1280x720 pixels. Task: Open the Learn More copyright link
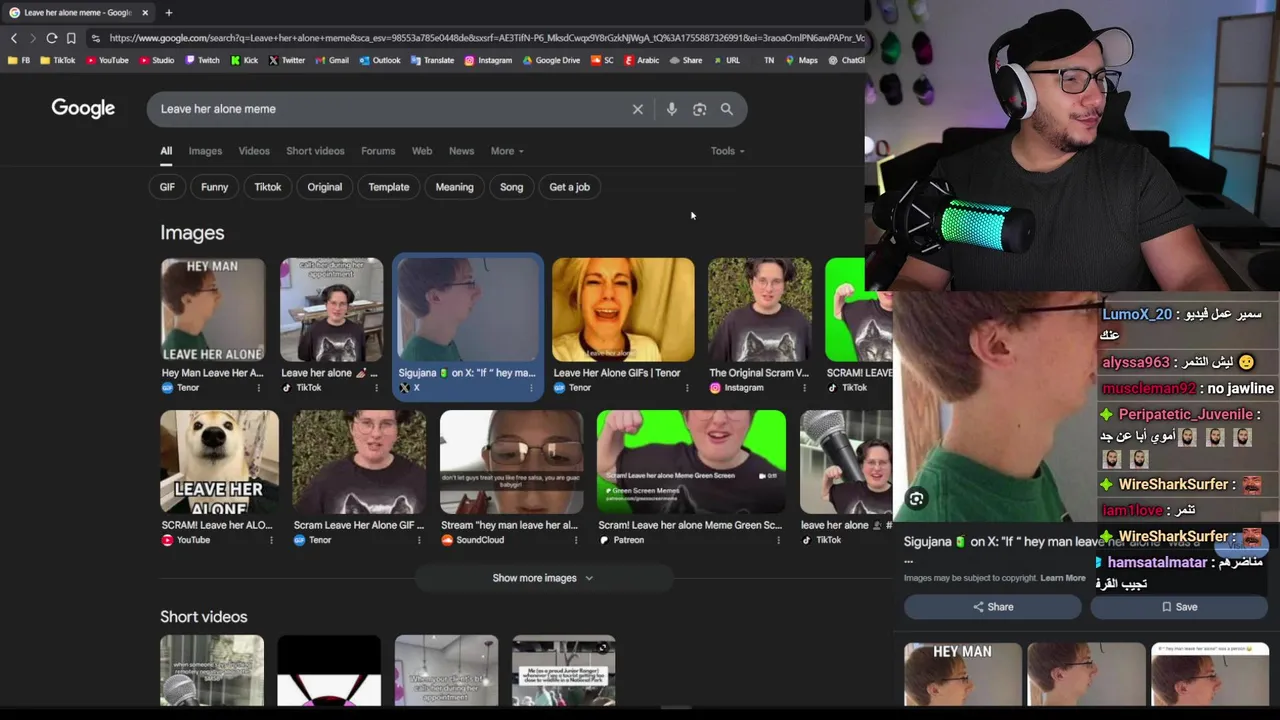tap(1062, 578)
